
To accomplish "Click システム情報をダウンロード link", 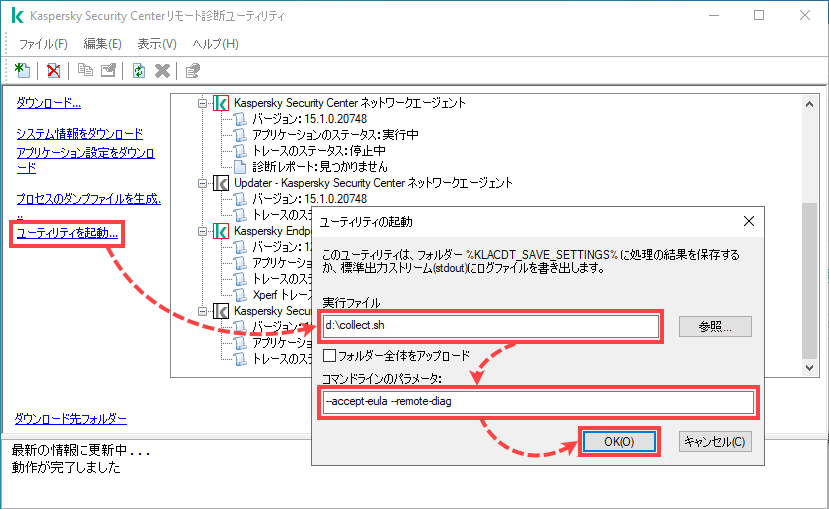I will click(x=80, y=134).
